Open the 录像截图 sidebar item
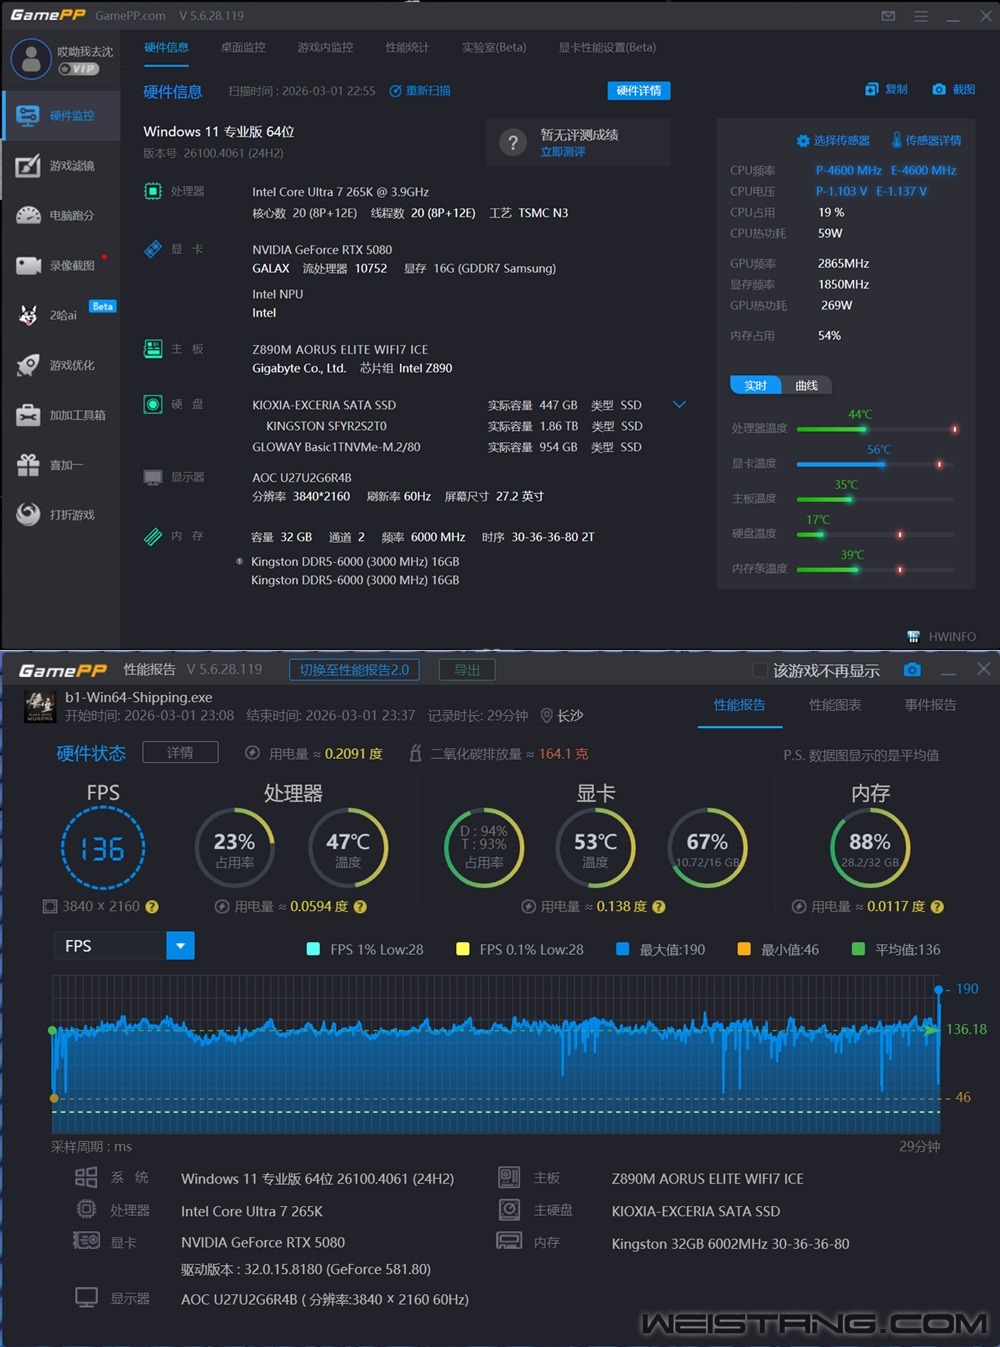 pos(60,265)
